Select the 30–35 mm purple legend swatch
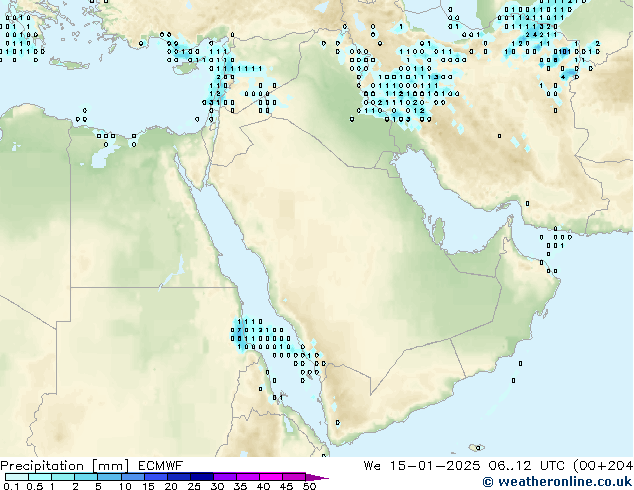The width and height of the screenshot is (634, 490). pyautogui.click(x=225, y=477)
